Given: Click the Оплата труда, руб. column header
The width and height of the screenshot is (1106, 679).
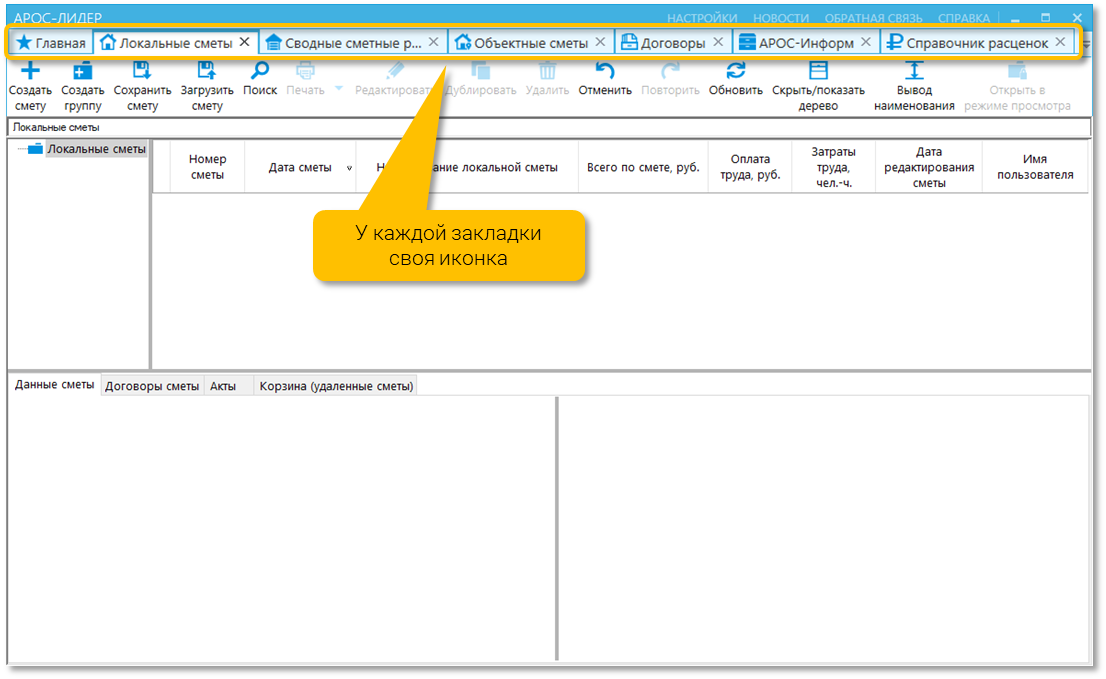Looking at the screenshot, I should coord(750,167).
